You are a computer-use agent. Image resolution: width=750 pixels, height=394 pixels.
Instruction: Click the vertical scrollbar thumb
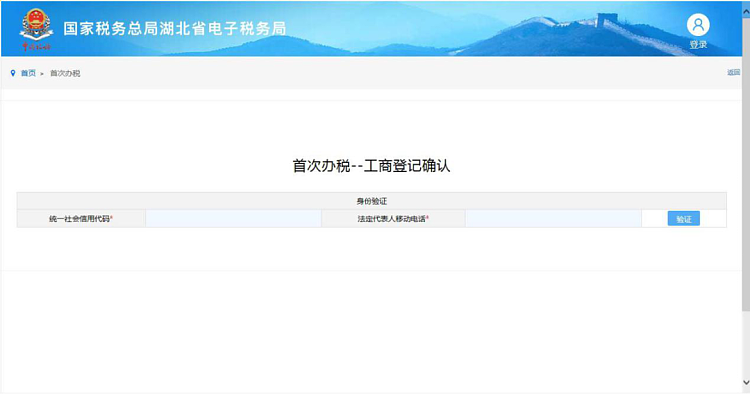(746, 163)
